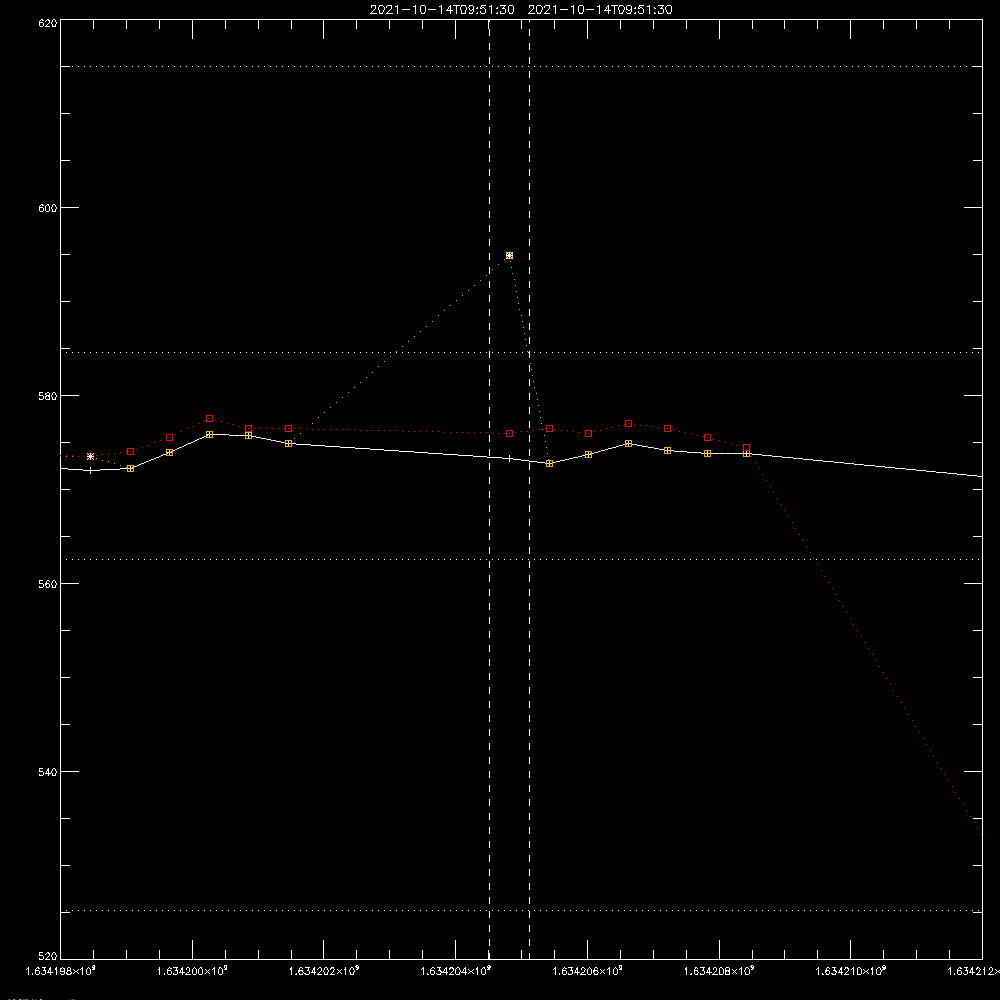The height and width of the screenshot is (1000, 1000).
Task: Select the orange spike data point near 595
Action: 509,256
